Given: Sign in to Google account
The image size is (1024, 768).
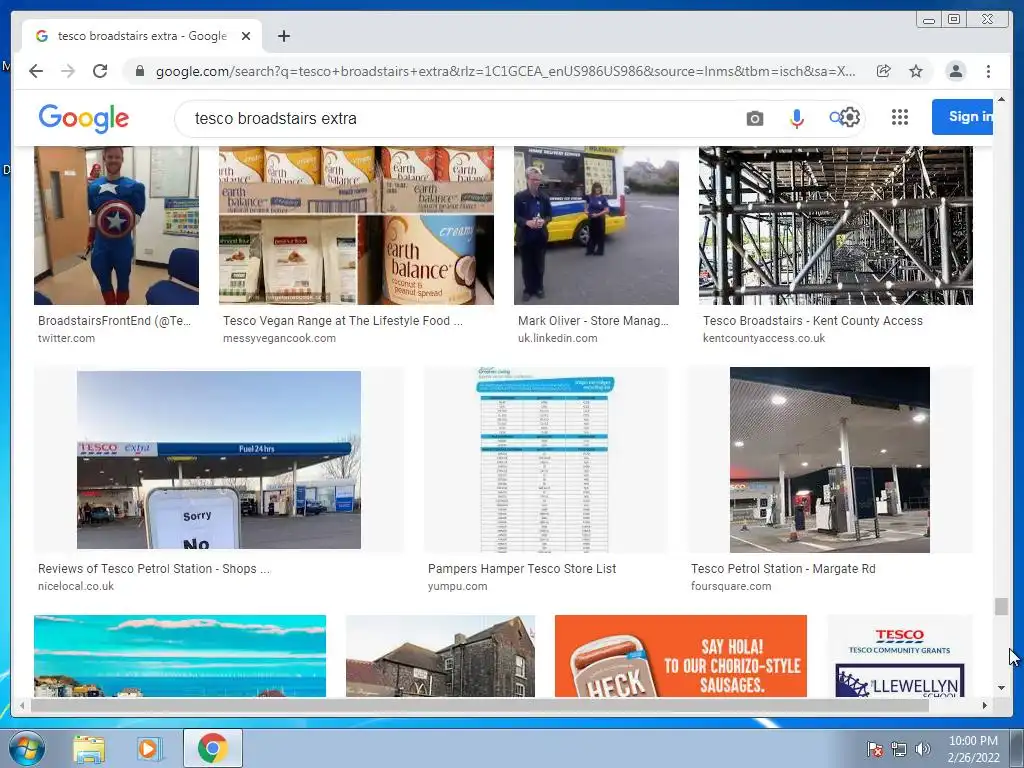Looking at the screenshot, I should click(x=962, y=117).
